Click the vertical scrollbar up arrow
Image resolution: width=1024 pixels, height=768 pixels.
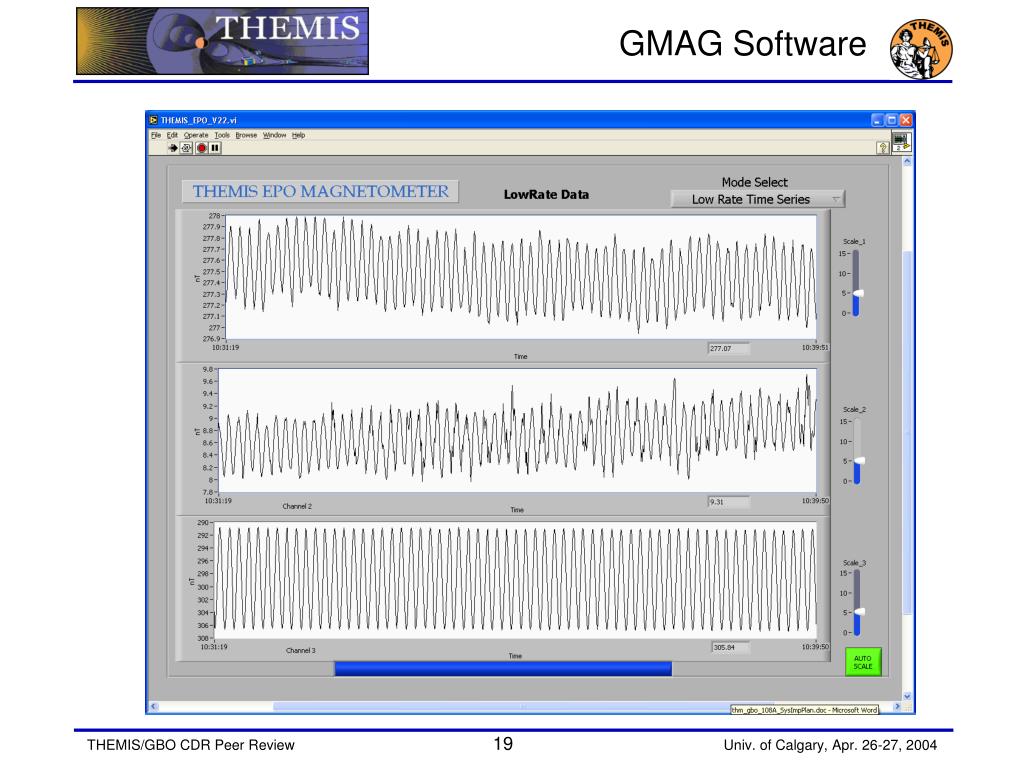click(907, 161)
